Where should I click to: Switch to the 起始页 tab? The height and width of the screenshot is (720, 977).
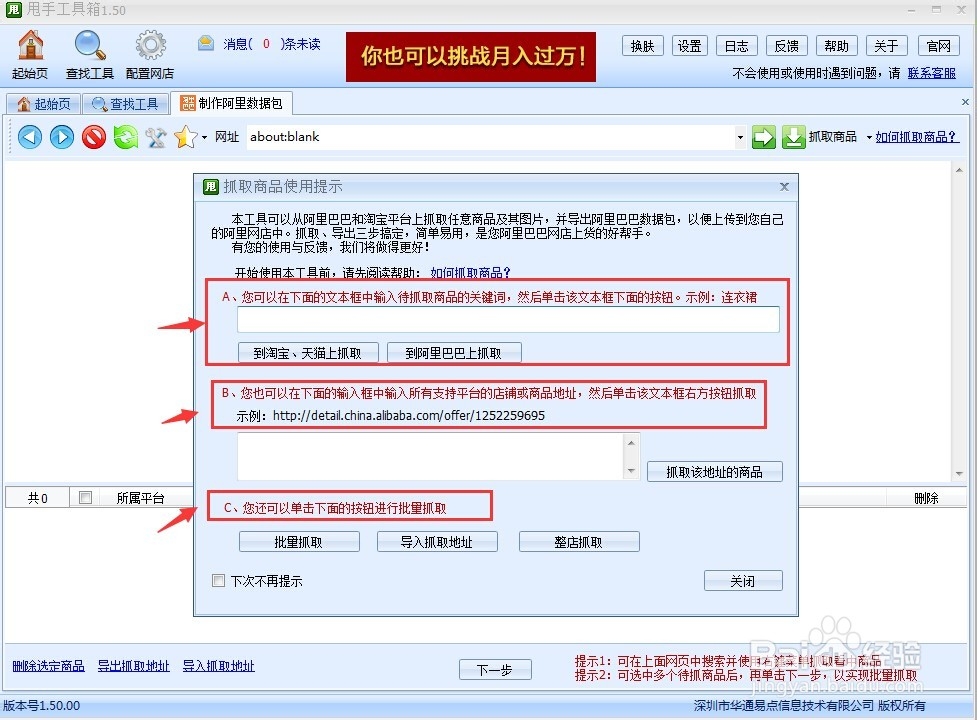pyautogui.click(x=44, y=103)
